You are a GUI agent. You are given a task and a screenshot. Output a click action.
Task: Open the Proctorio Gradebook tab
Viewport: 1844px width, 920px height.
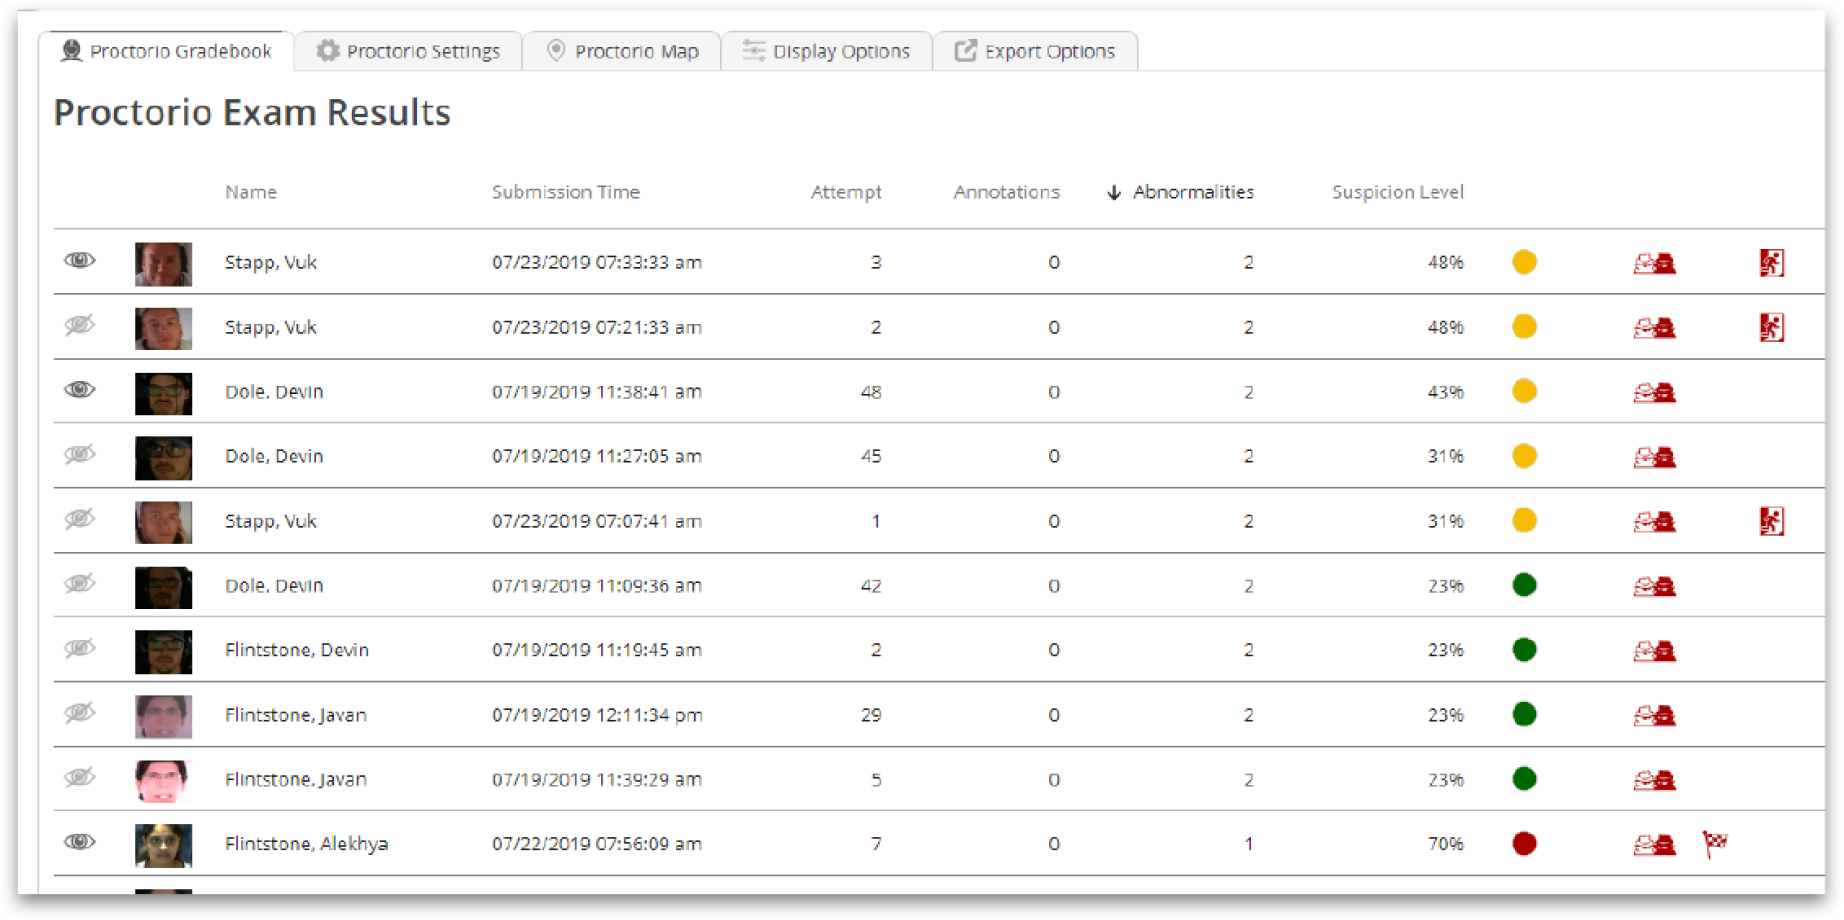(166, 51)
